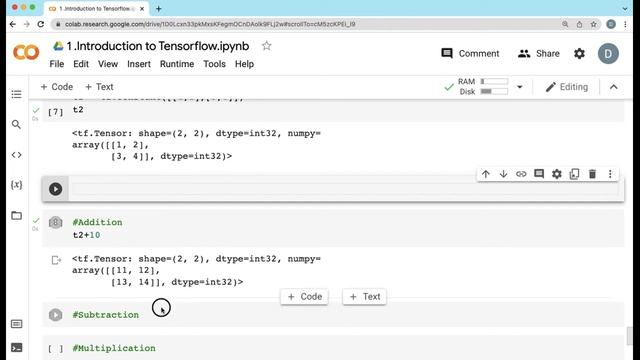The image size is (640, 360).
Task: Open the Editing mode dropdown
Action: [x=567, y=87]
